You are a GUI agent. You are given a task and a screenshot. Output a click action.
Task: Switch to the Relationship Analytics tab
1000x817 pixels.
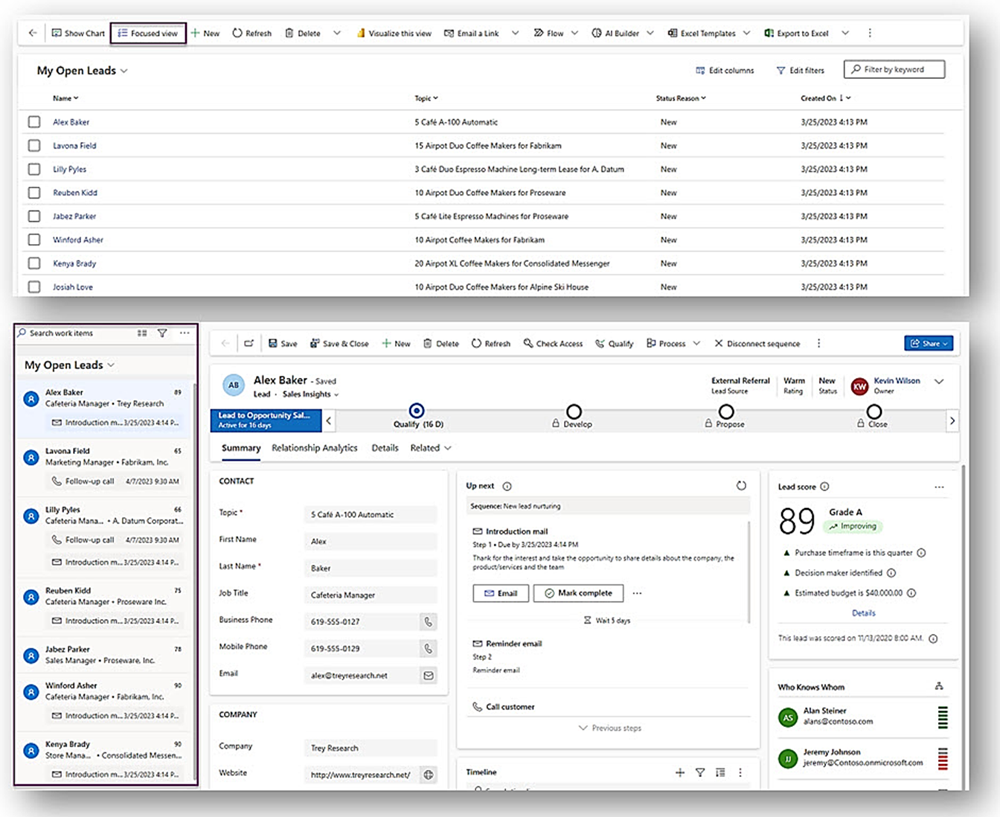tap(314, 448)
